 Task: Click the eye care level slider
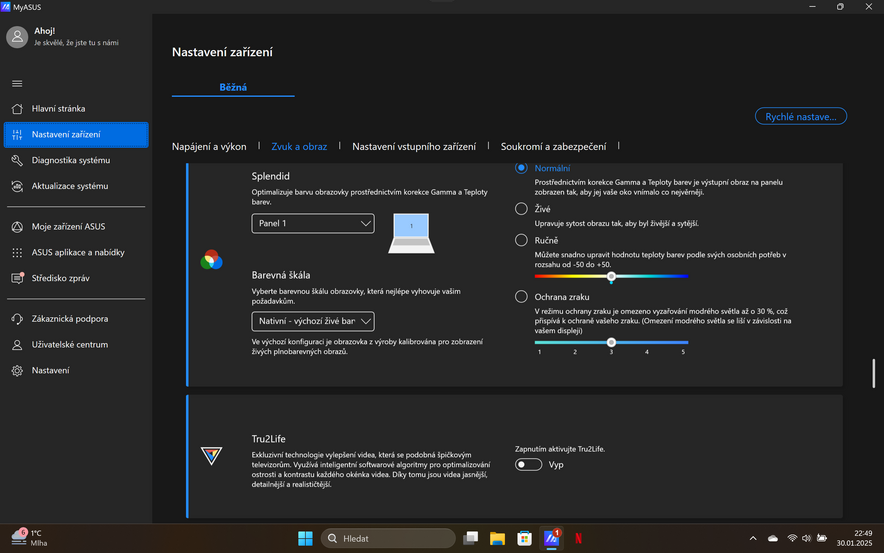click(x=611, y=342)
